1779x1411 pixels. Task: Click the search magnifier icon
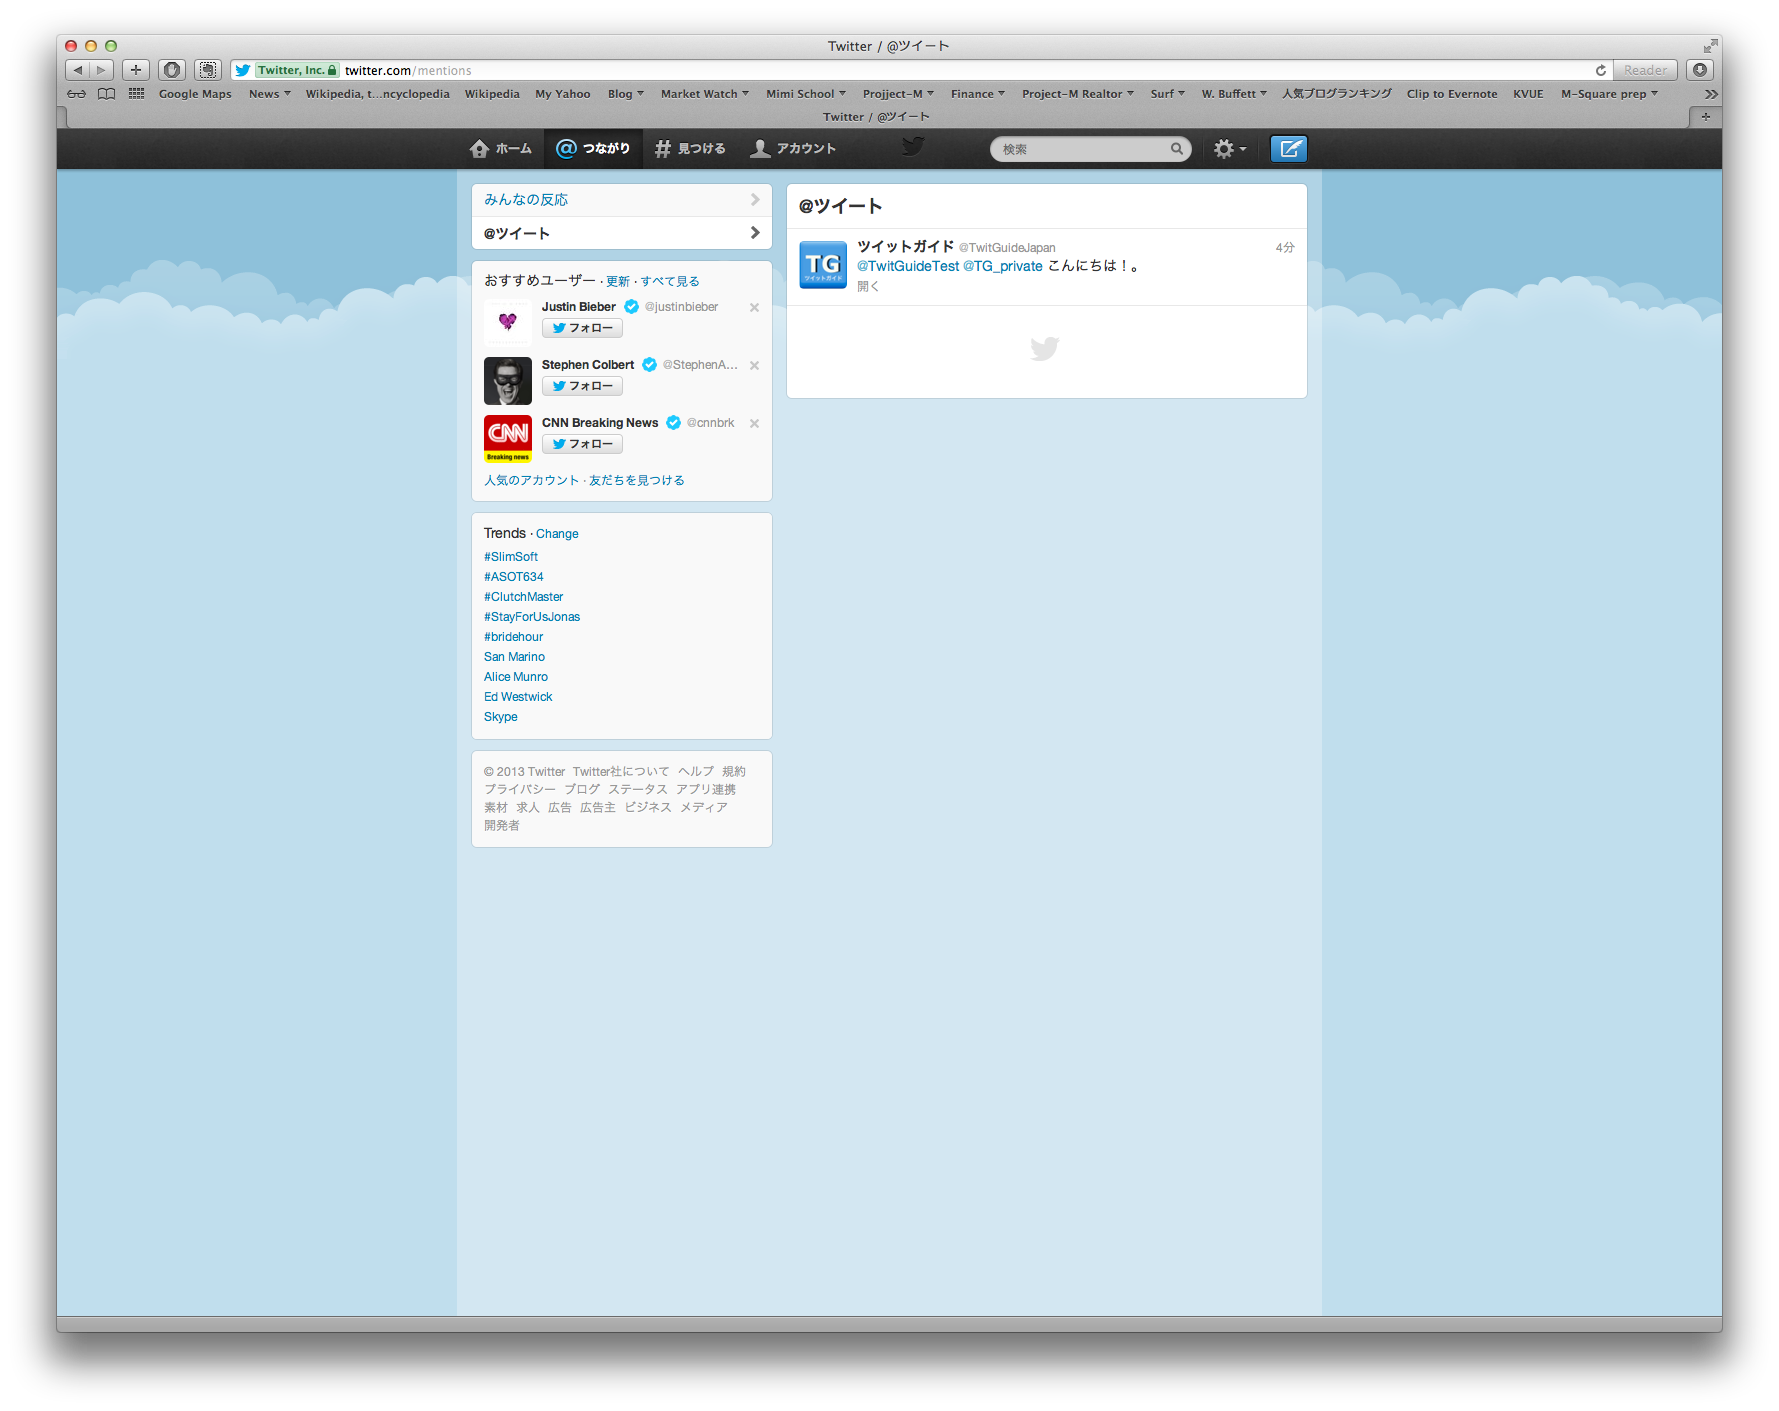tap(1177, 149)
